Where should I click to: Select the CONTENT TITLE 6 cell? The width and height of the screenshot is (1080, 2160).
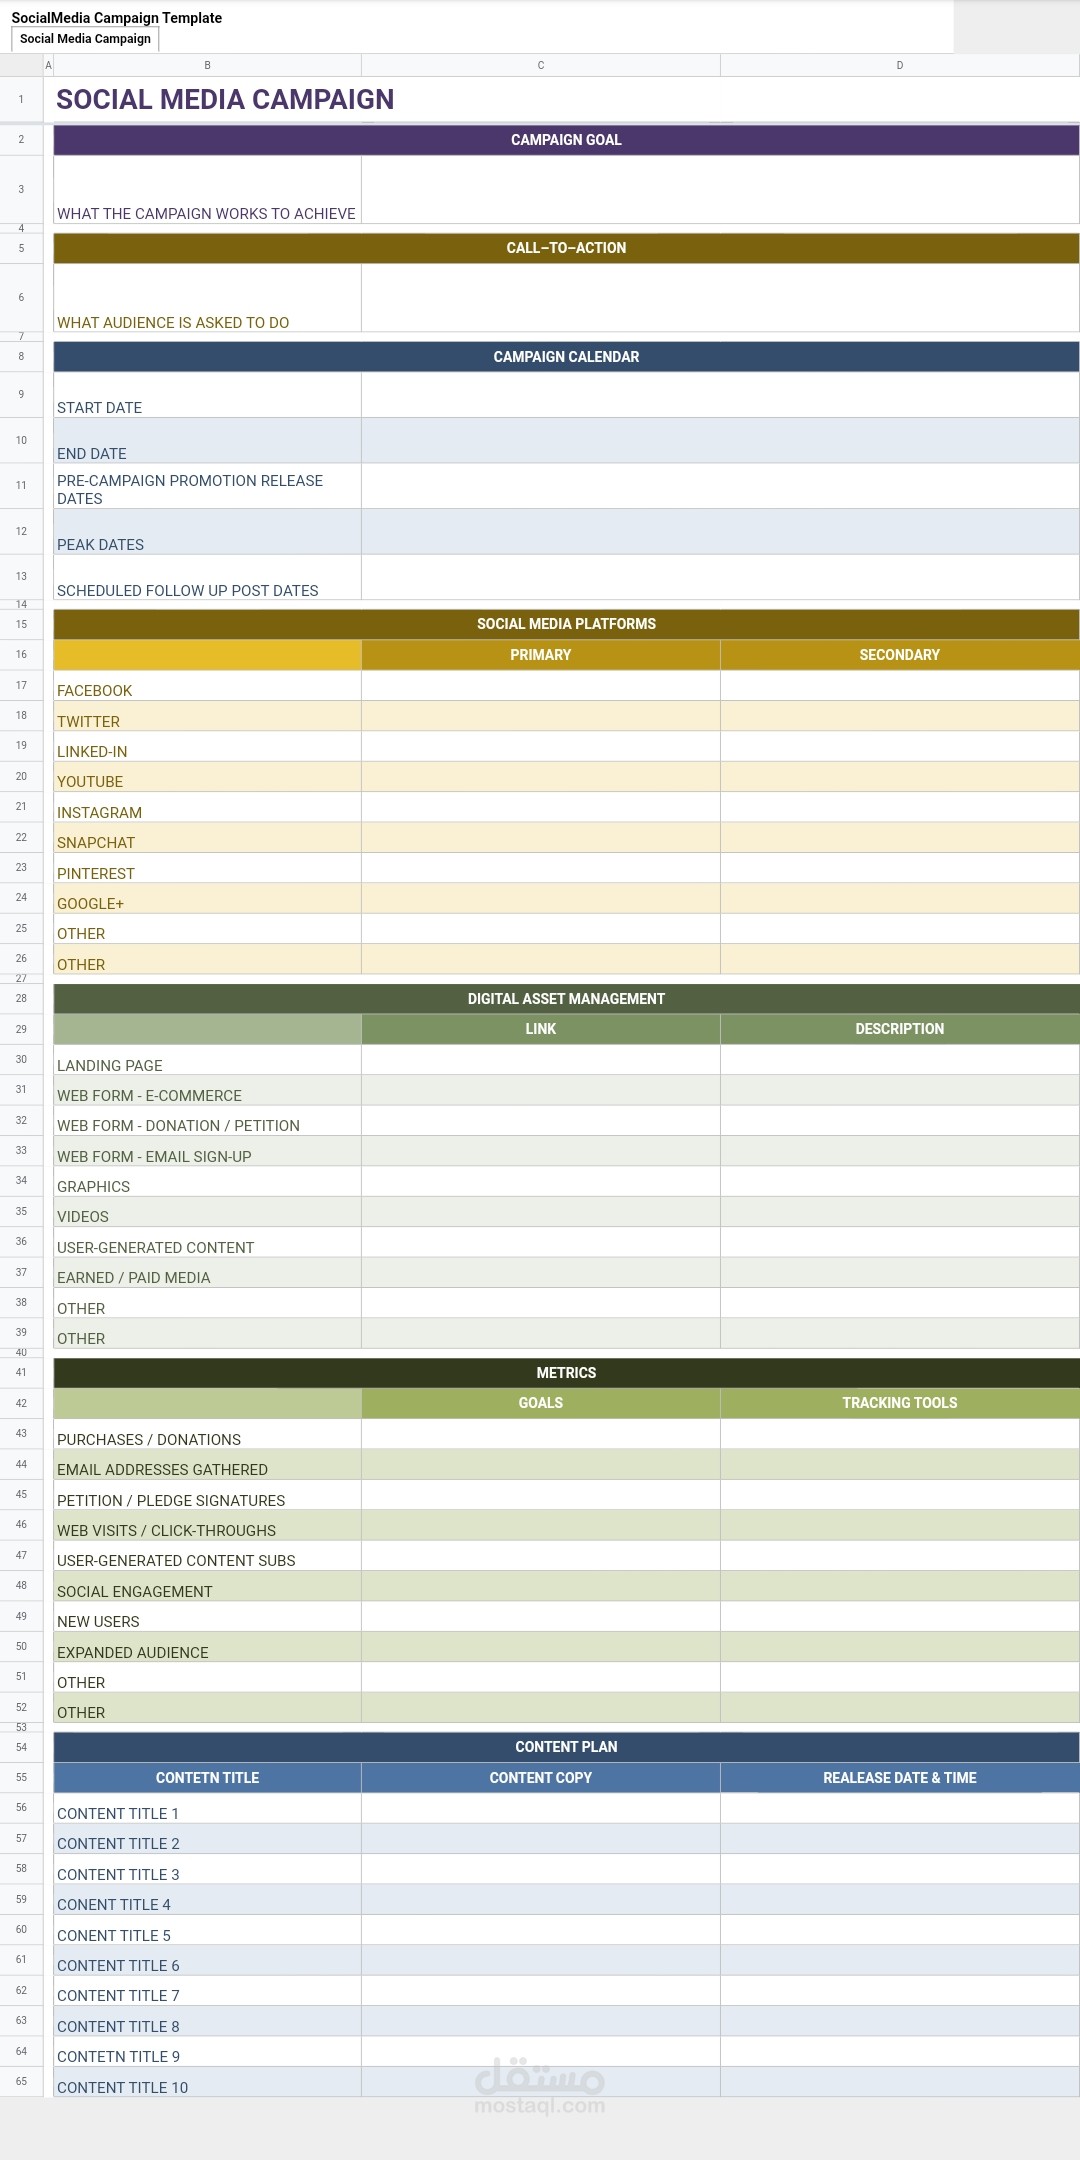point(207,1960)
